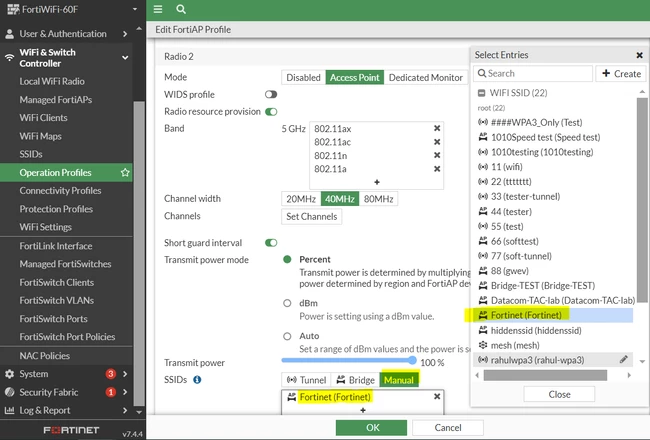
Task: Open WiFi Settings menu item
Action: (46, 227)
